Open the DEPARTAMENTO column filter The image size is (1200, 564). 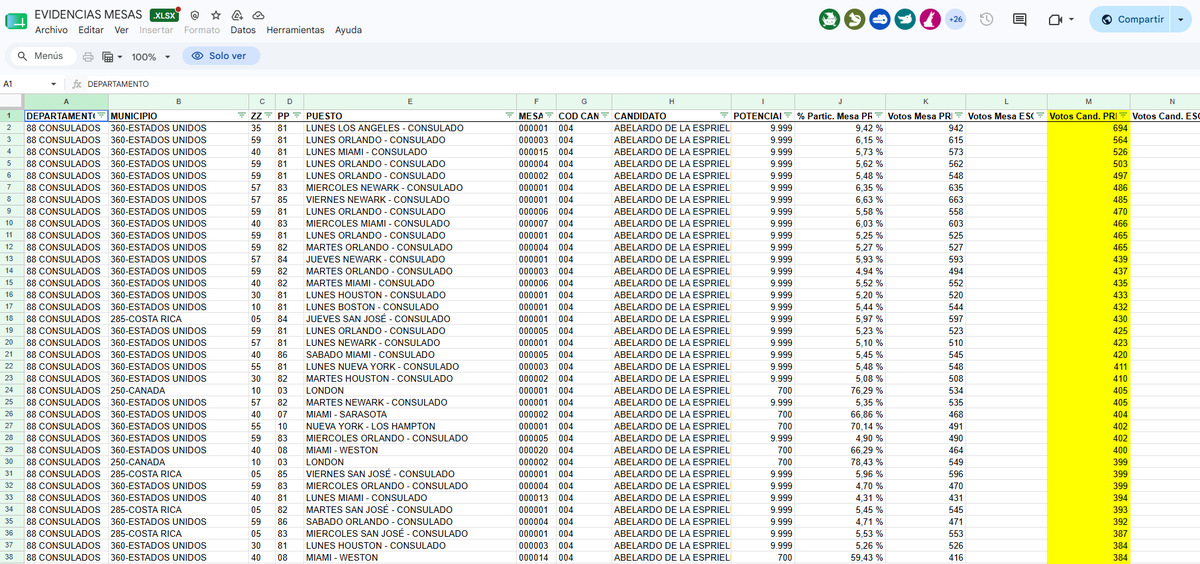coord(101,117)
